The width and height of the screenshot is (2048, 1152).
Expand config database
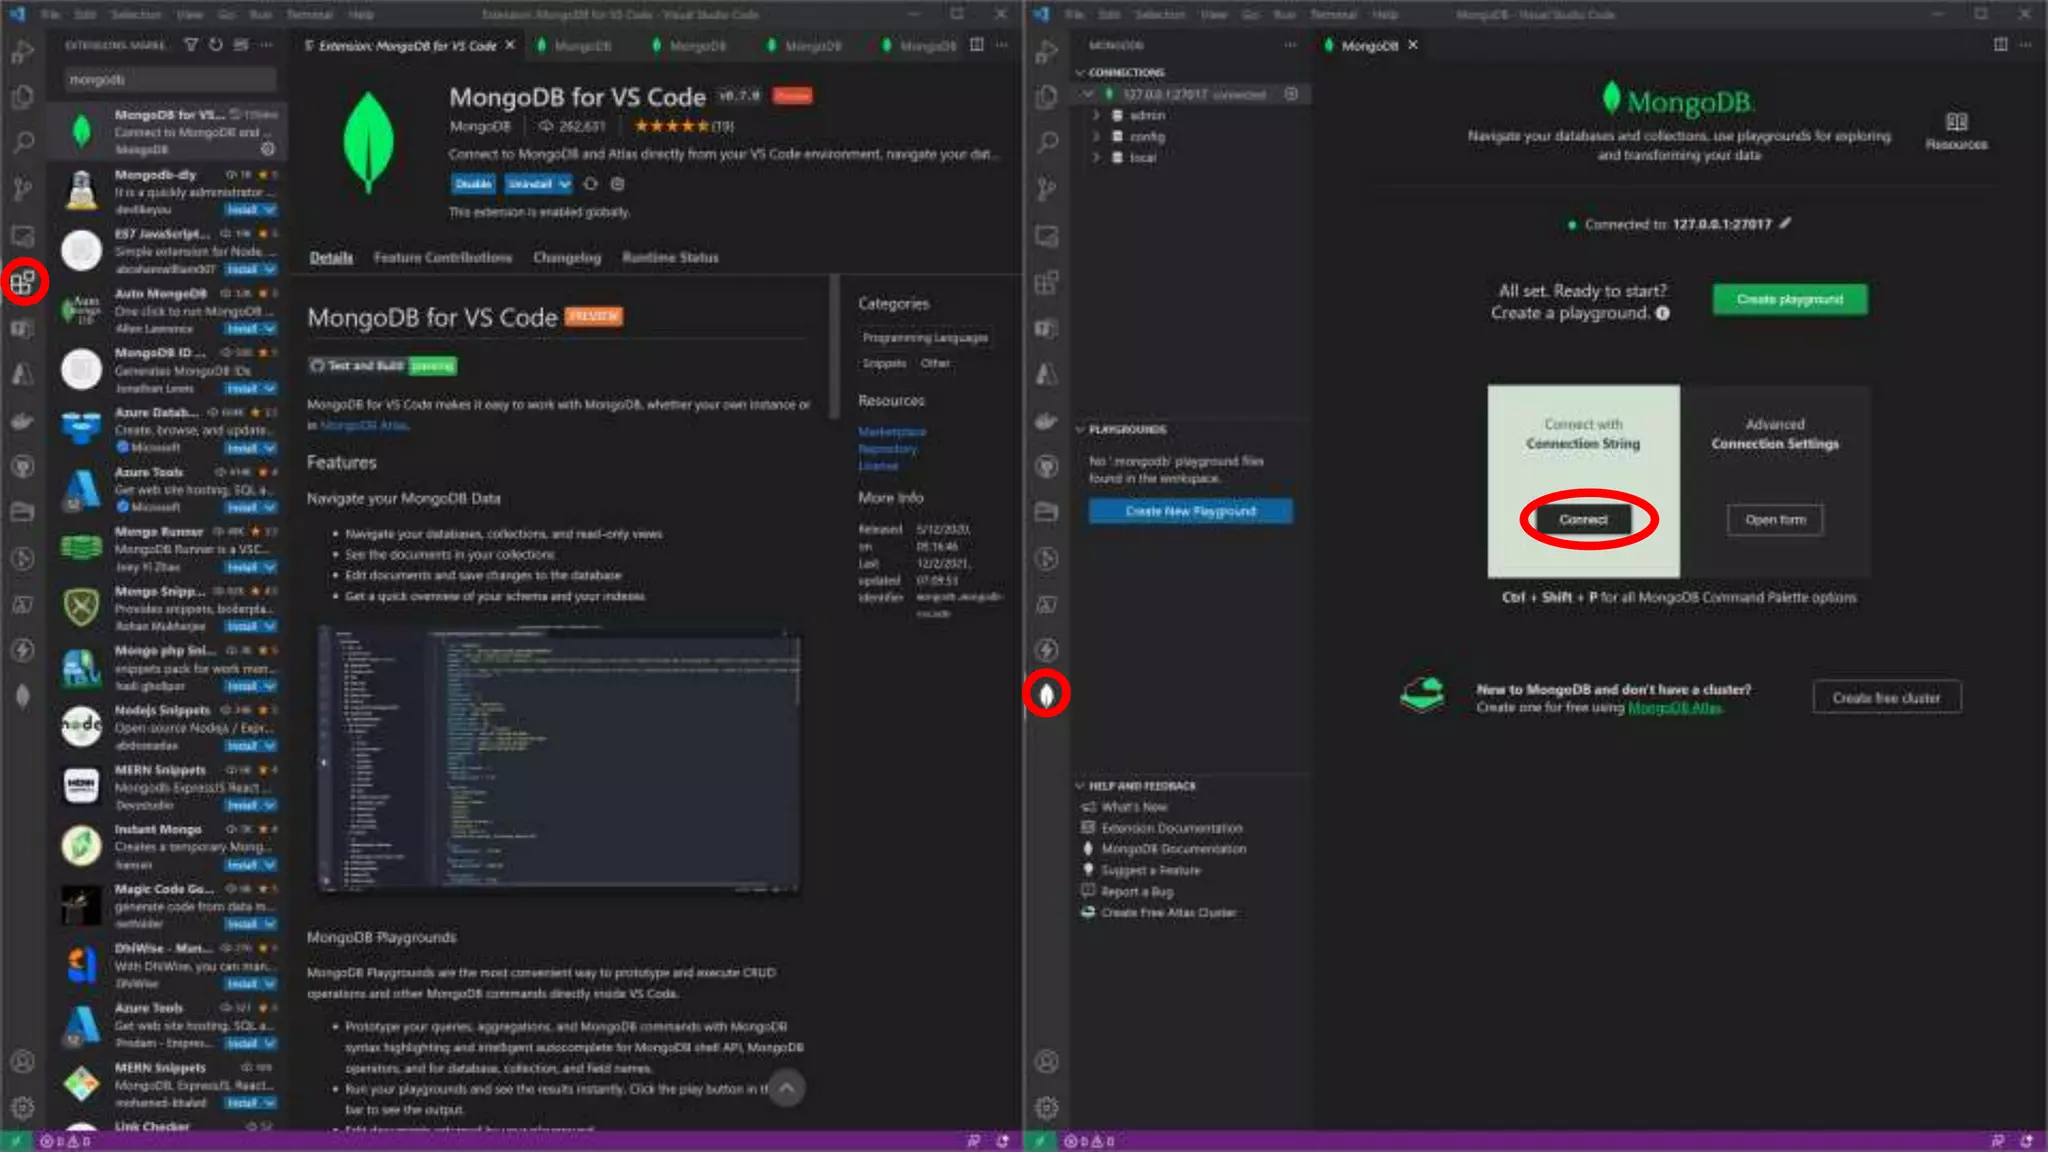pyautogui.click(x=1096, y=136)
